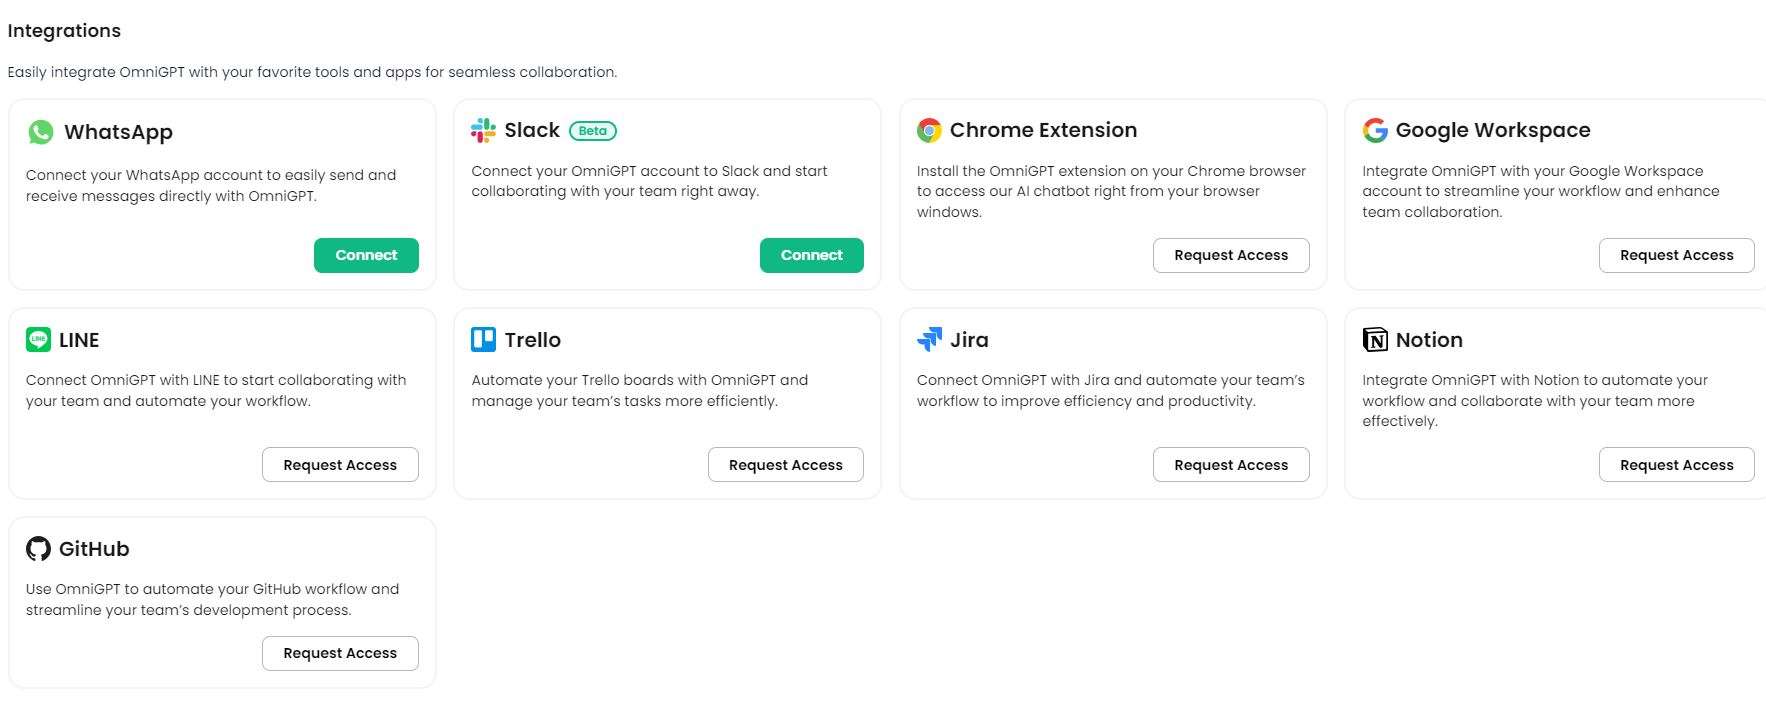Viewport: 1766px width, 703px height.
Task: Click the 'Easily integrate OmniGPT' subtitle text
Action: pos(312,72)
